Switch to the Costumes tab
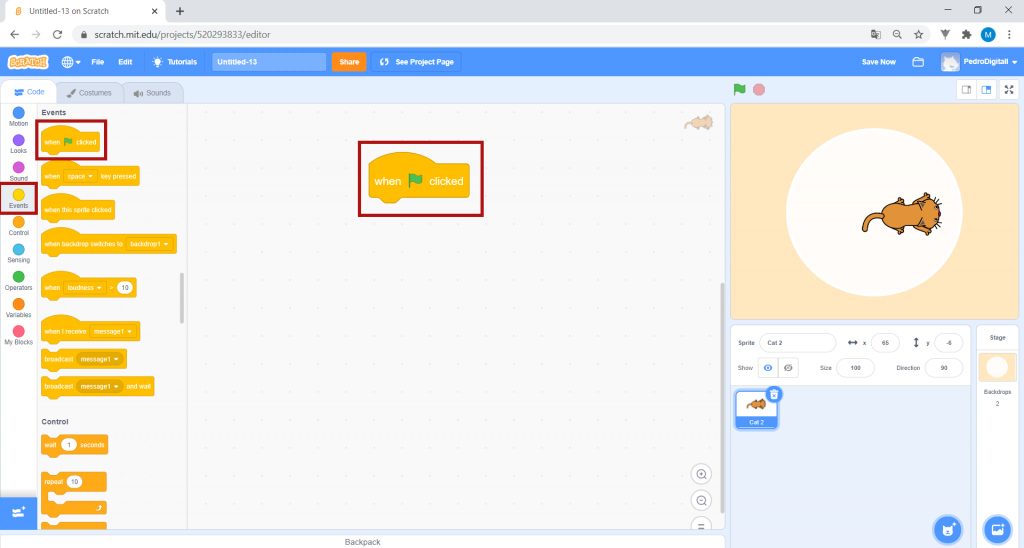This screenshot has width=1024, height=548. coord(89,93)
